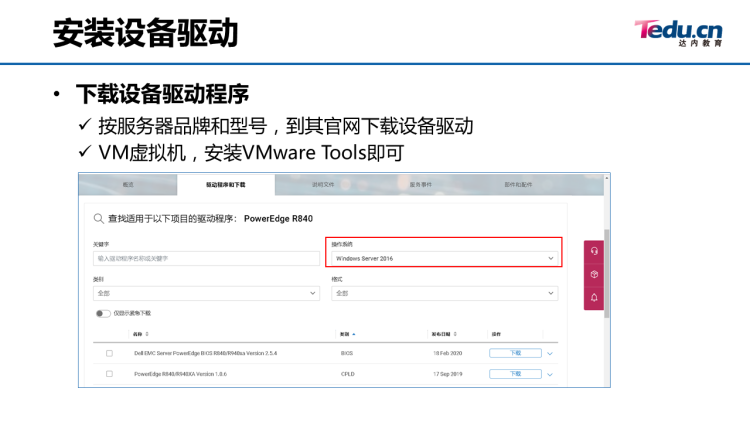This screenshot has width=750, height=422.
Task: Select the 驱动程序和下载 tab
Action: pyautogui.click(x=226, y=185)
